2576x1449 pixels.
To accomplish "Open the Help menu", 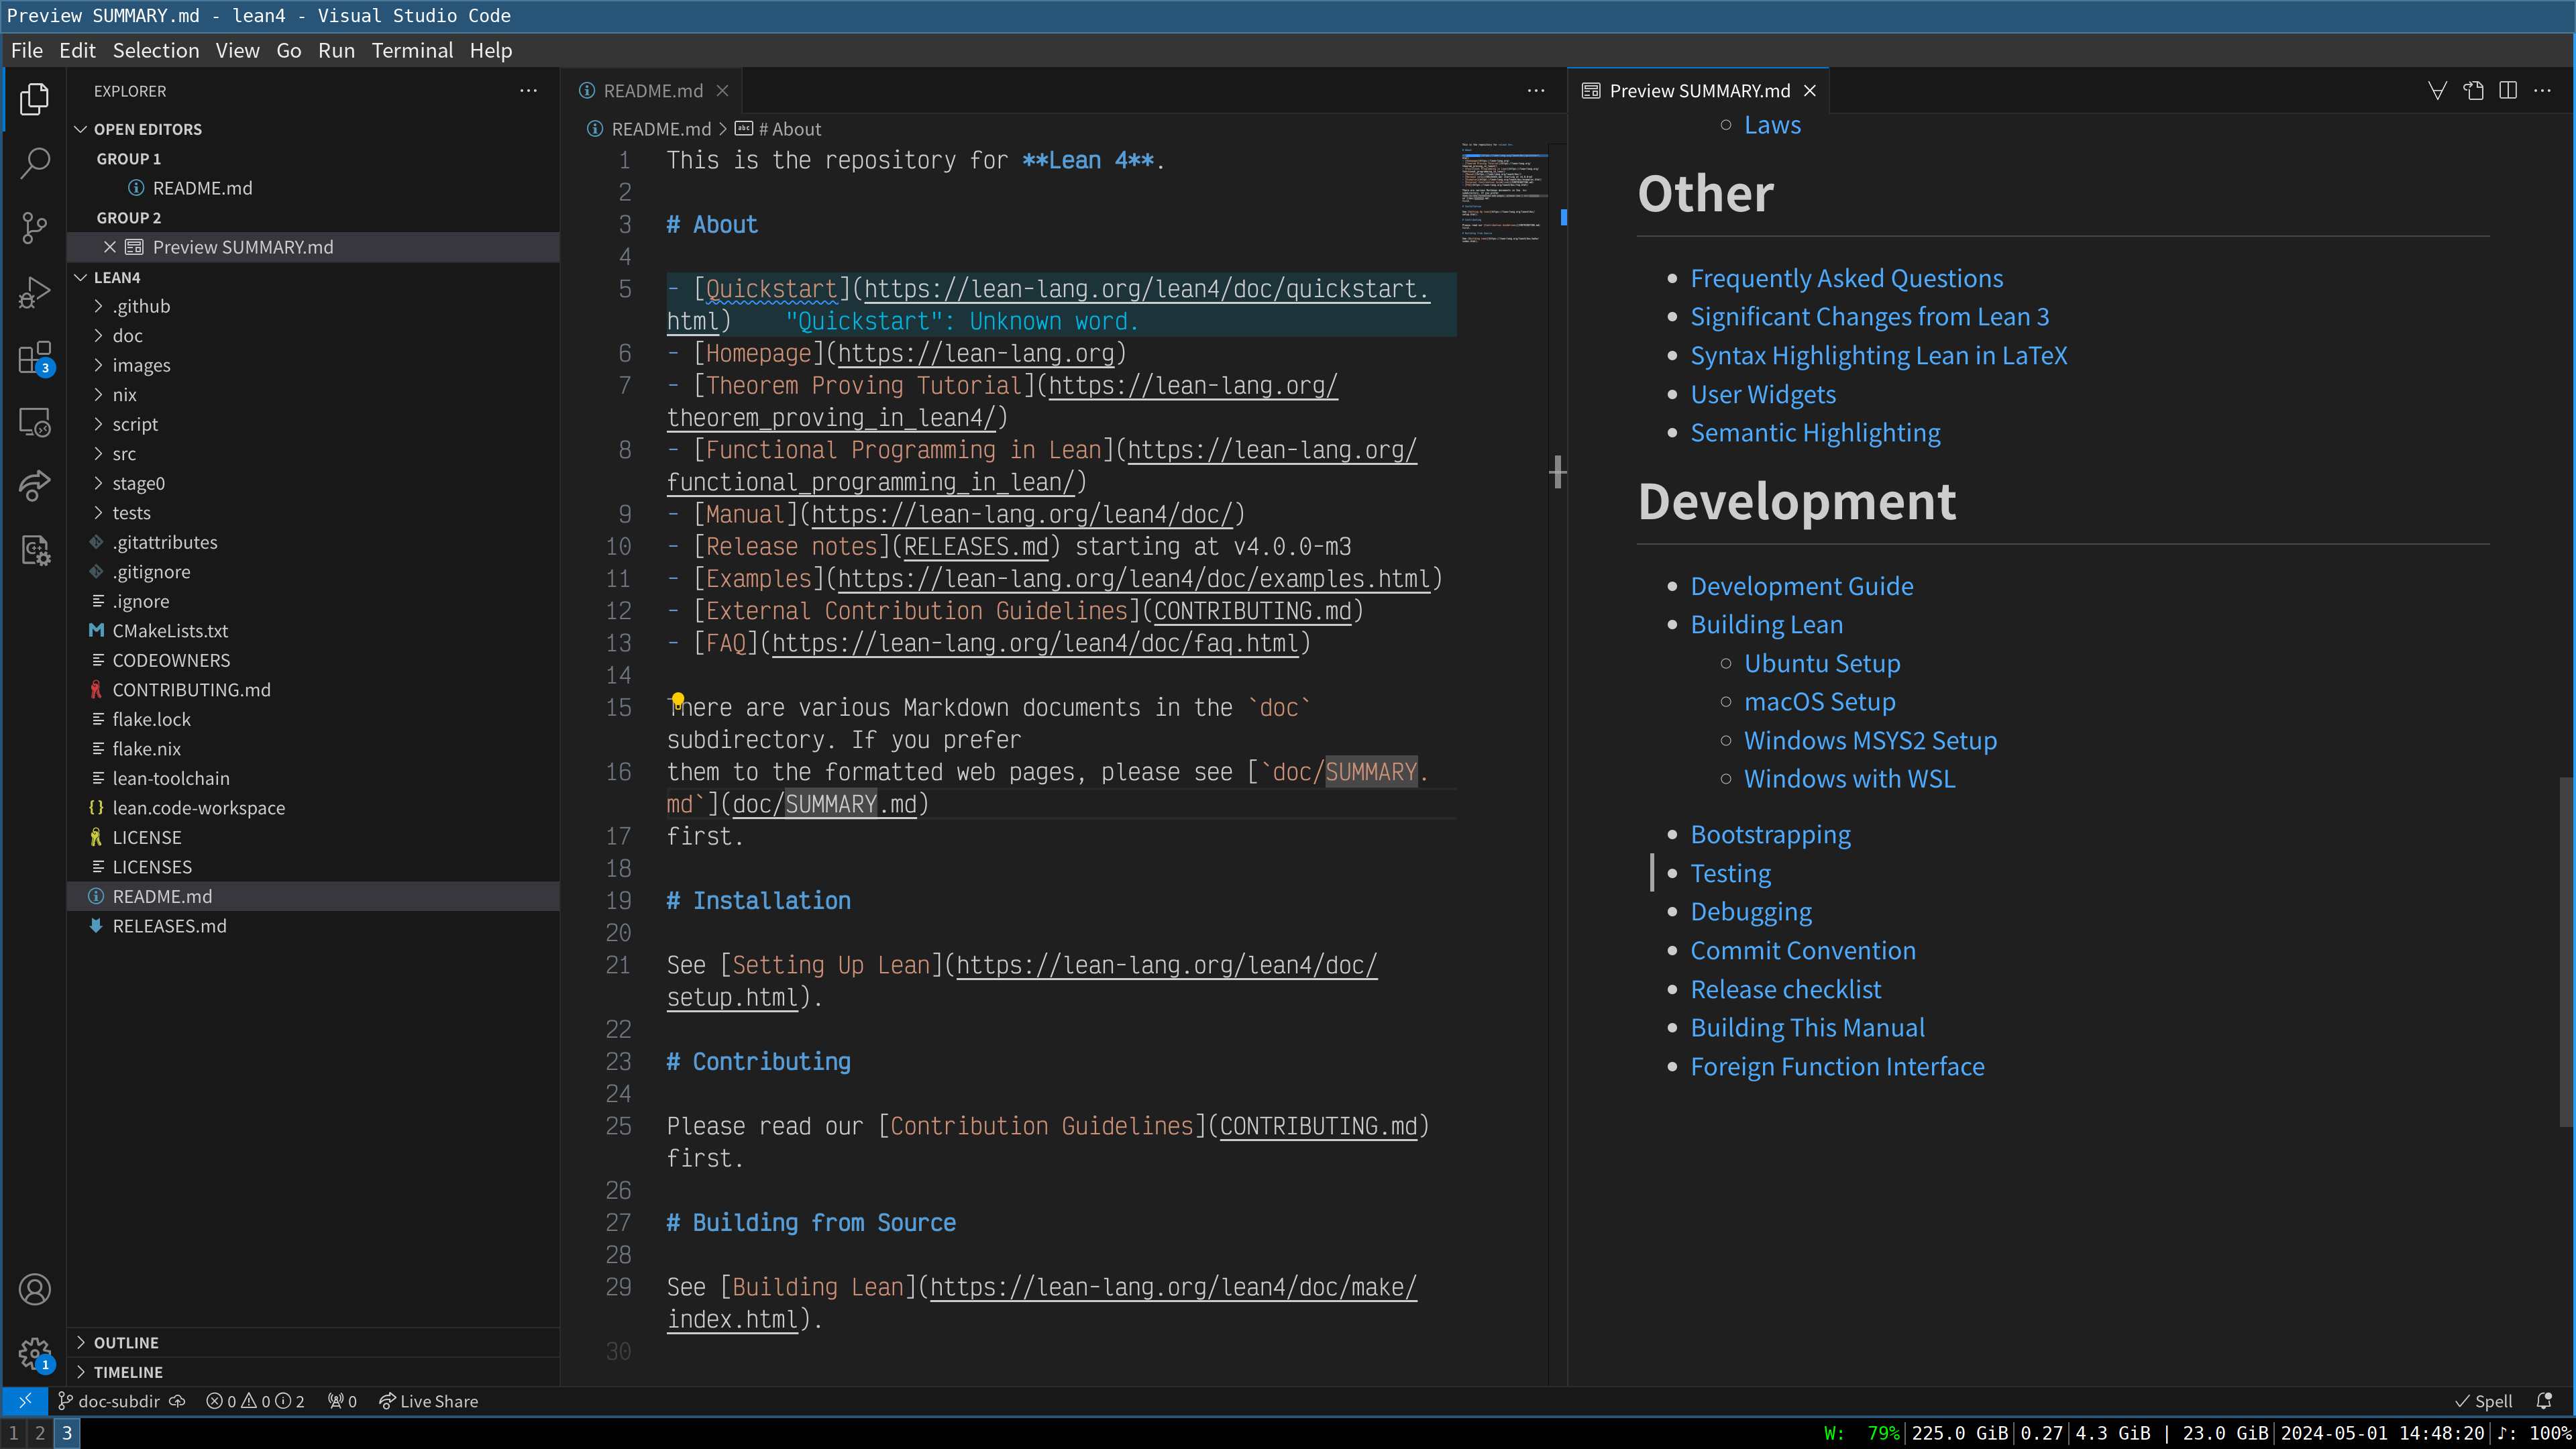I will [491, 50].
